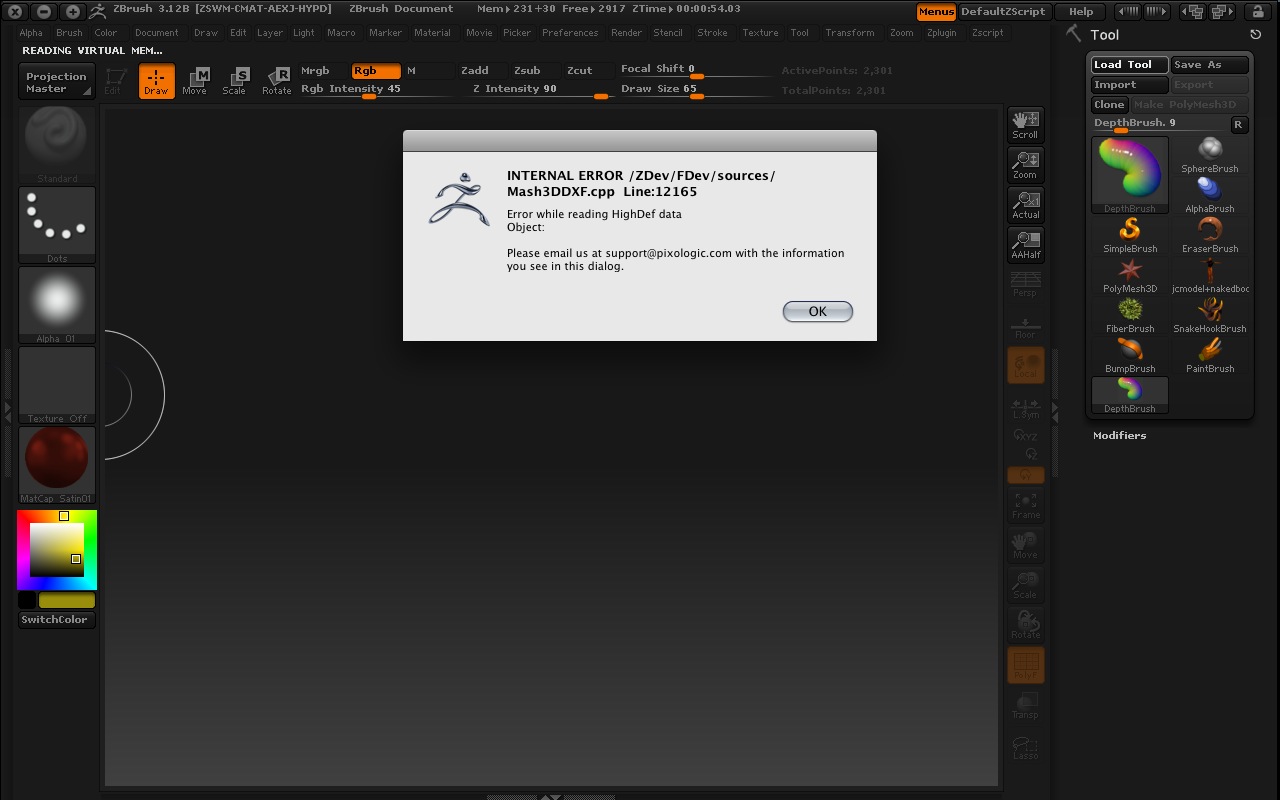Viewport: 1280px width, 800px height.
Task: Click the DefaultZScript button
Action: [x=1003, y=12]
